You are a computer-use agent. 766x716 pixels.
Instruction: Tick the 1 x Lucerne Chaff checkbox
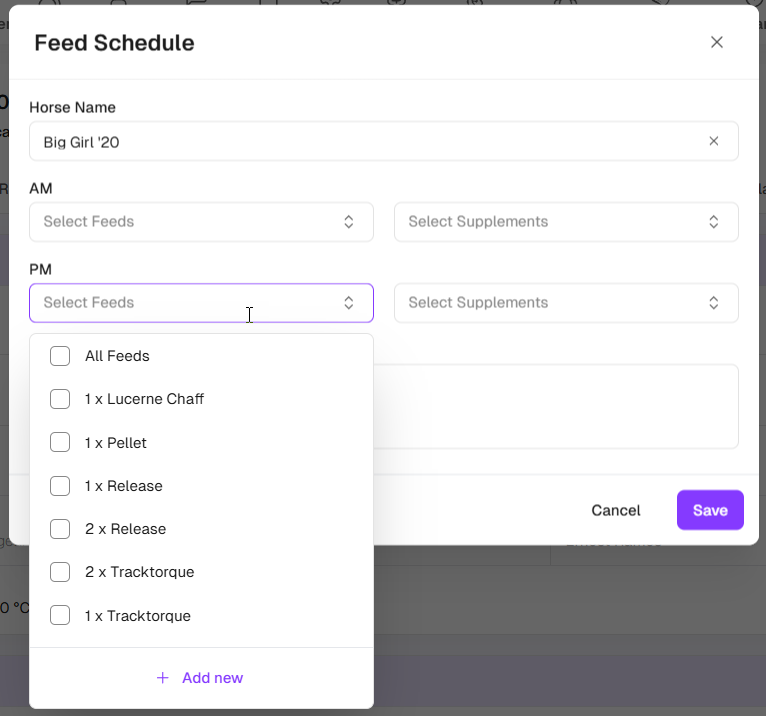(x=60, y=399)
